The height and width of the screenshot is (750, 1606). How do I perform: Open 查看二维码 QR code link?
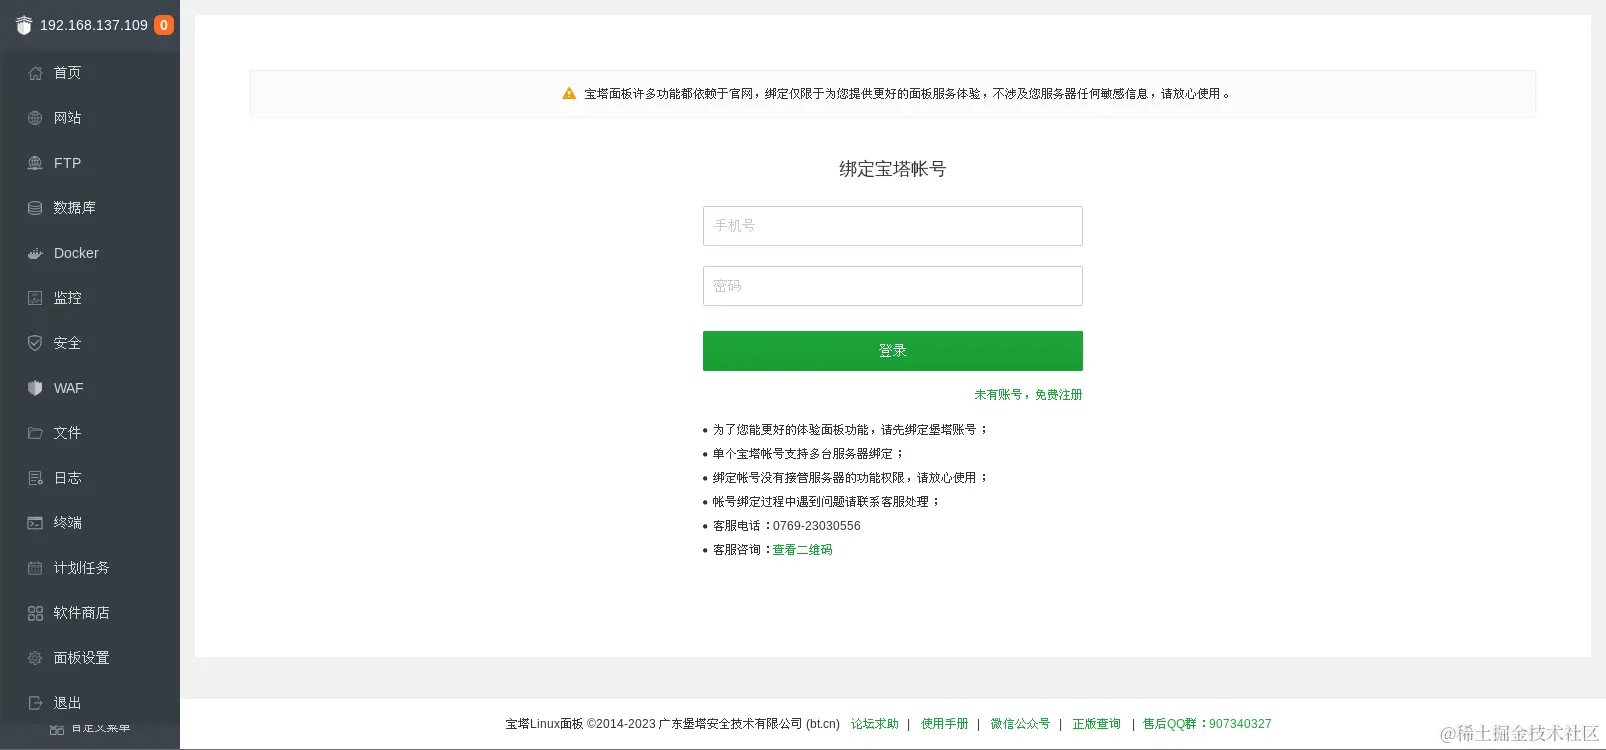point(802,550)
